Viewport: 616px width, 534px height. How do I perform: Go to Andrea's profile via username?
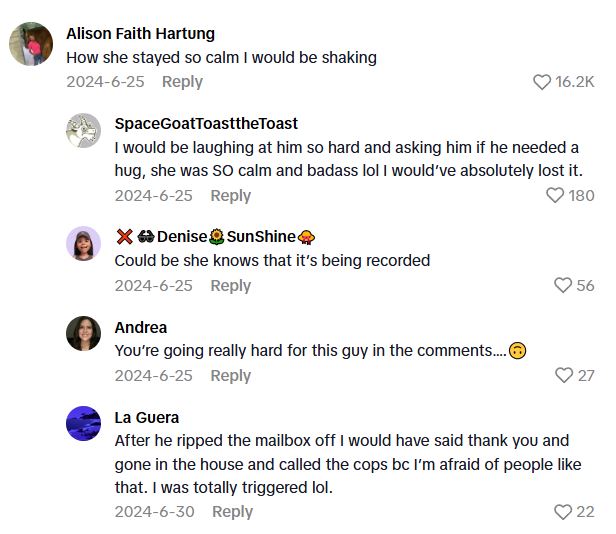141,327
